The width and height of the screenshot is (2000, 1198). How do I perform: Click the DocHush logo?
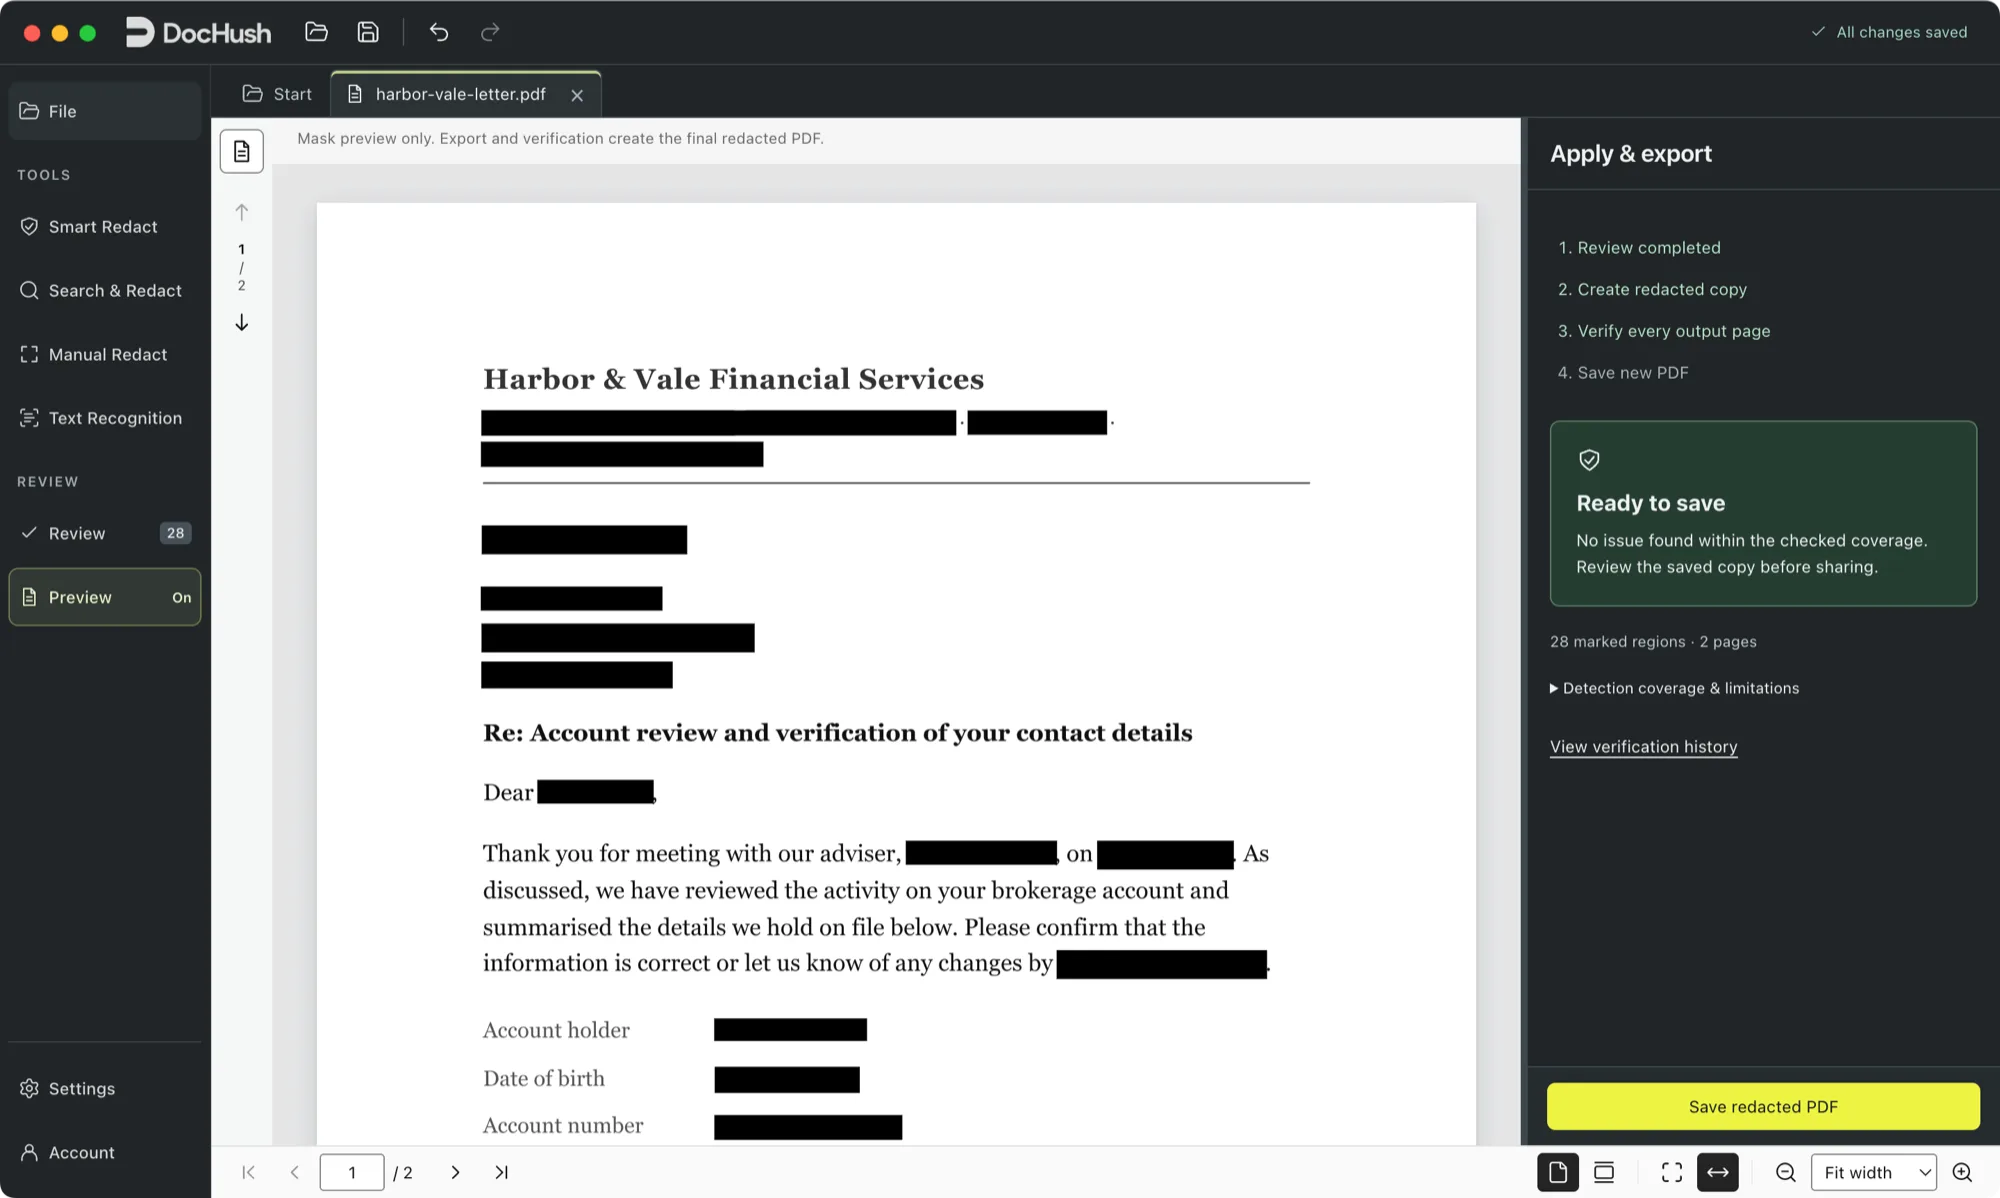coord(198,32)
